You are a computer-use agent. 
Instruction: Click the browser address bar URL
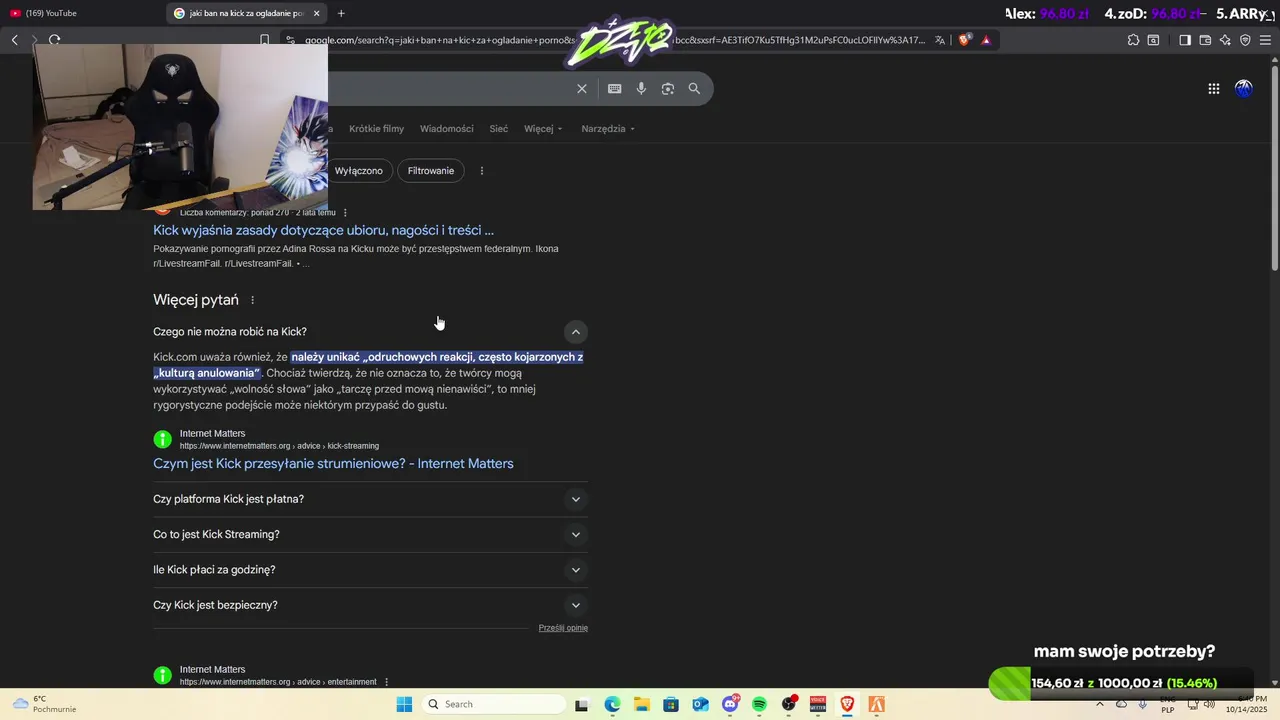coord(615,40)
